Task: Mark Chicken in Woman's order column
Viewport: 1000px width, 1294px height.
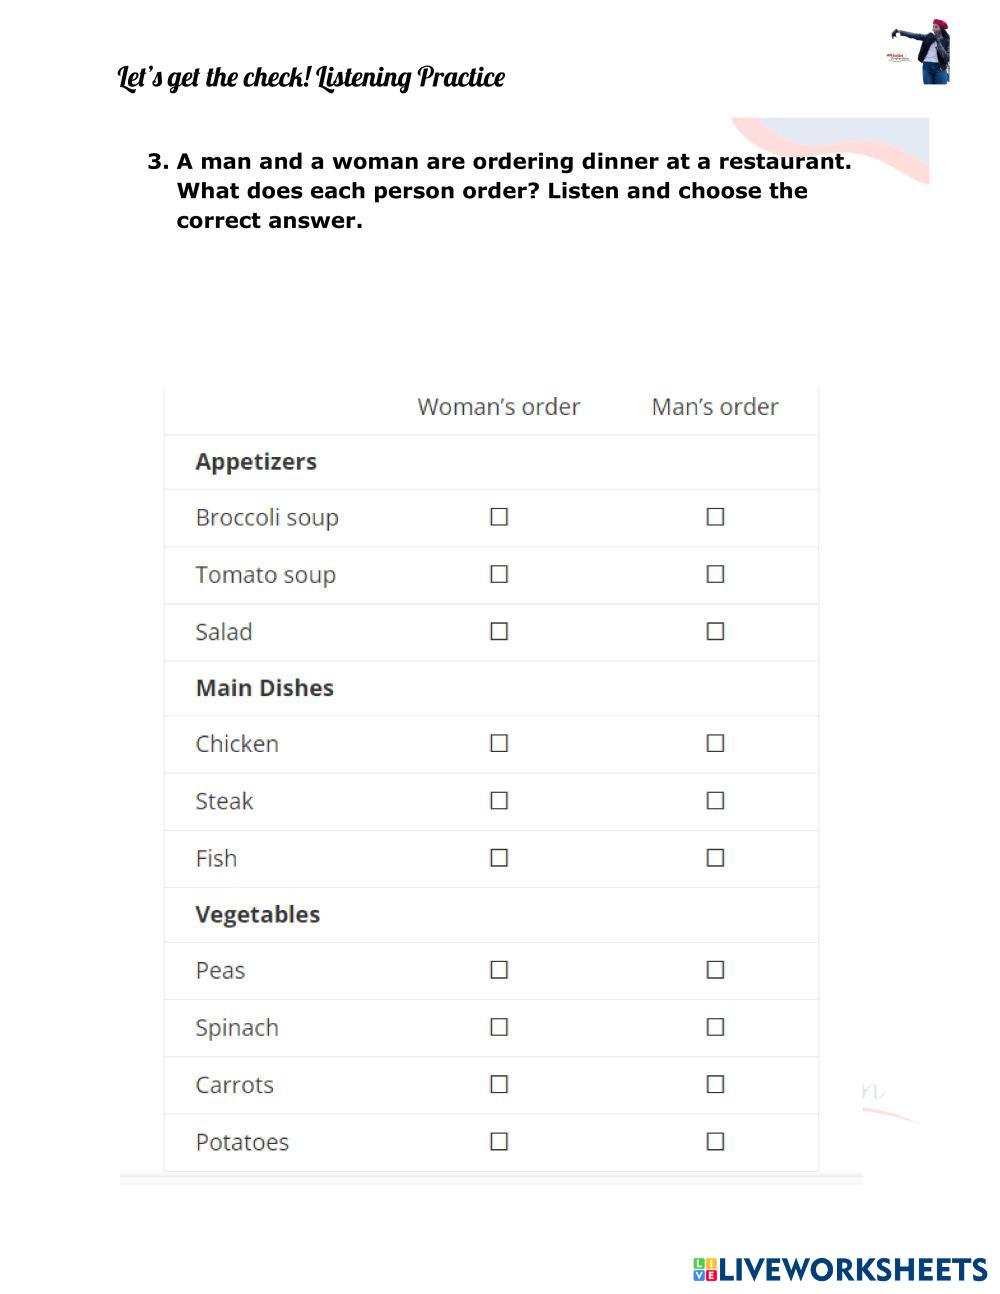Action: coord(499,743)
